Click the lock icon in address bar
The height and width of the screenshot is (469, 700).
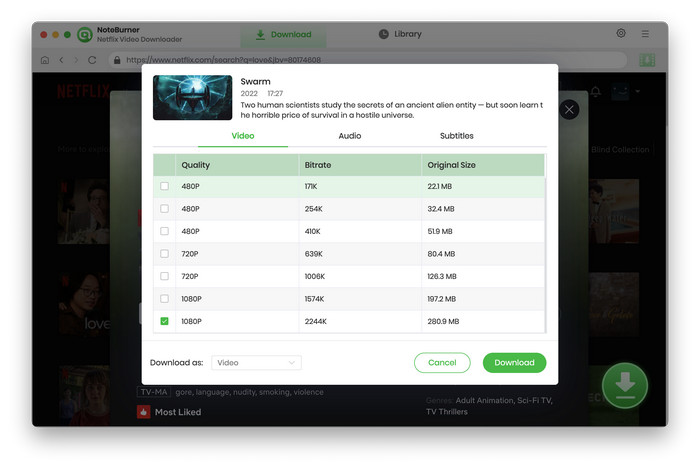click(117, 60)
